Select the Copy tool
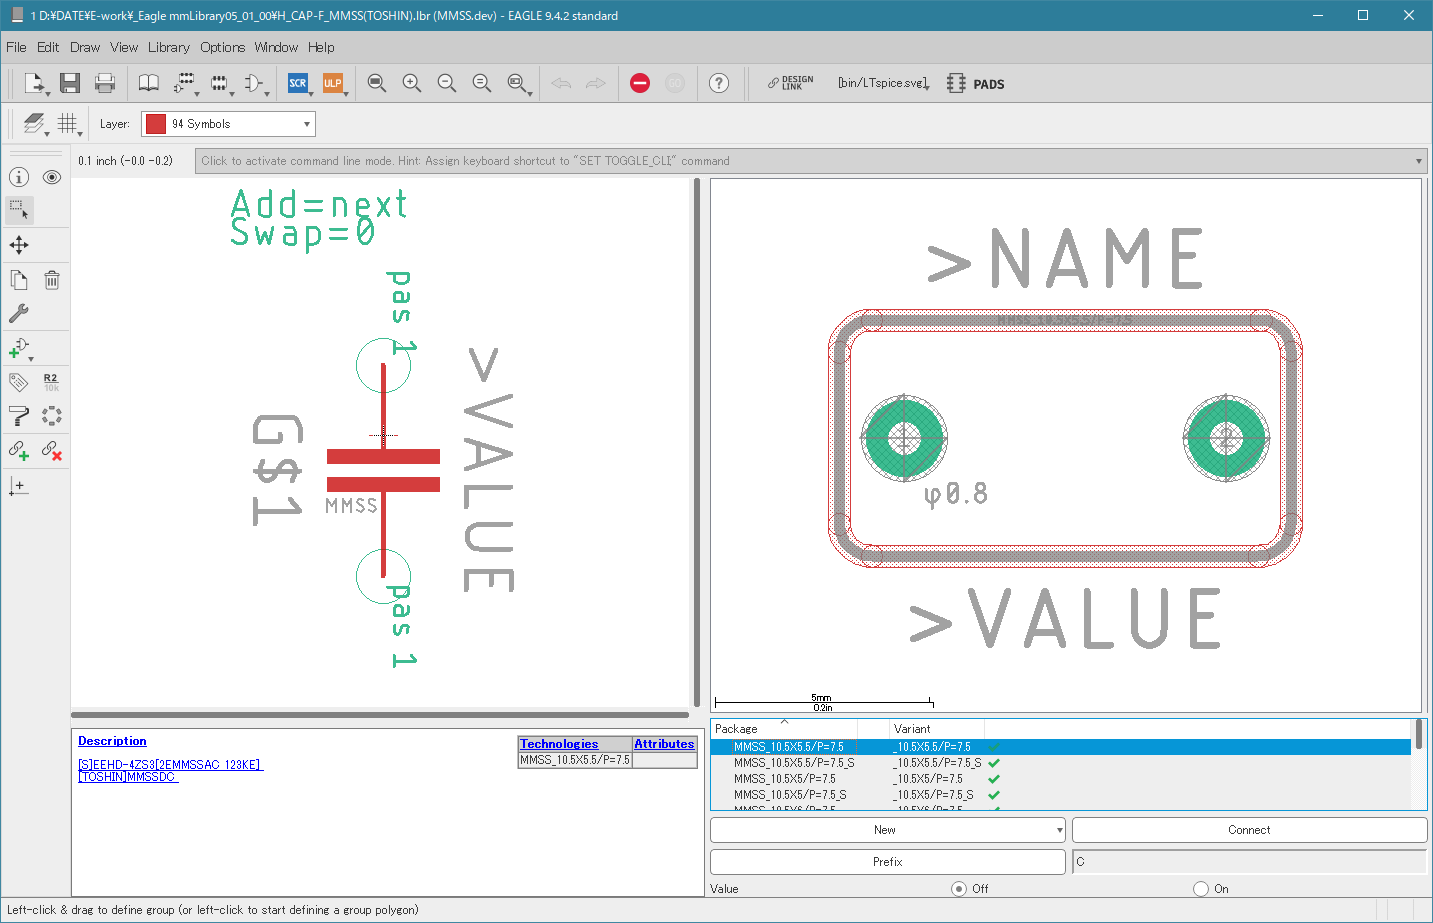1433x923 pixels. (x=19, y=280)
